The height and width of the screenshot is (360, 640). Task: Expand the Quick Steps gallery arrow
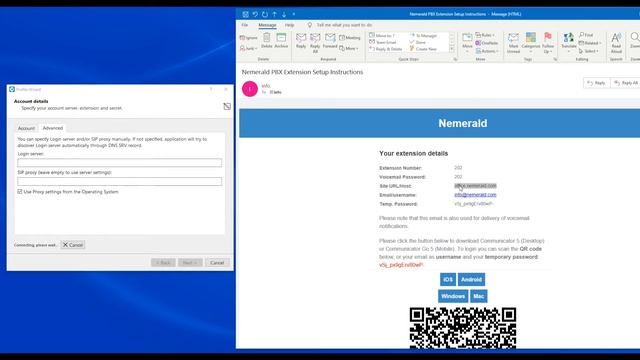(x=452, y=49)
